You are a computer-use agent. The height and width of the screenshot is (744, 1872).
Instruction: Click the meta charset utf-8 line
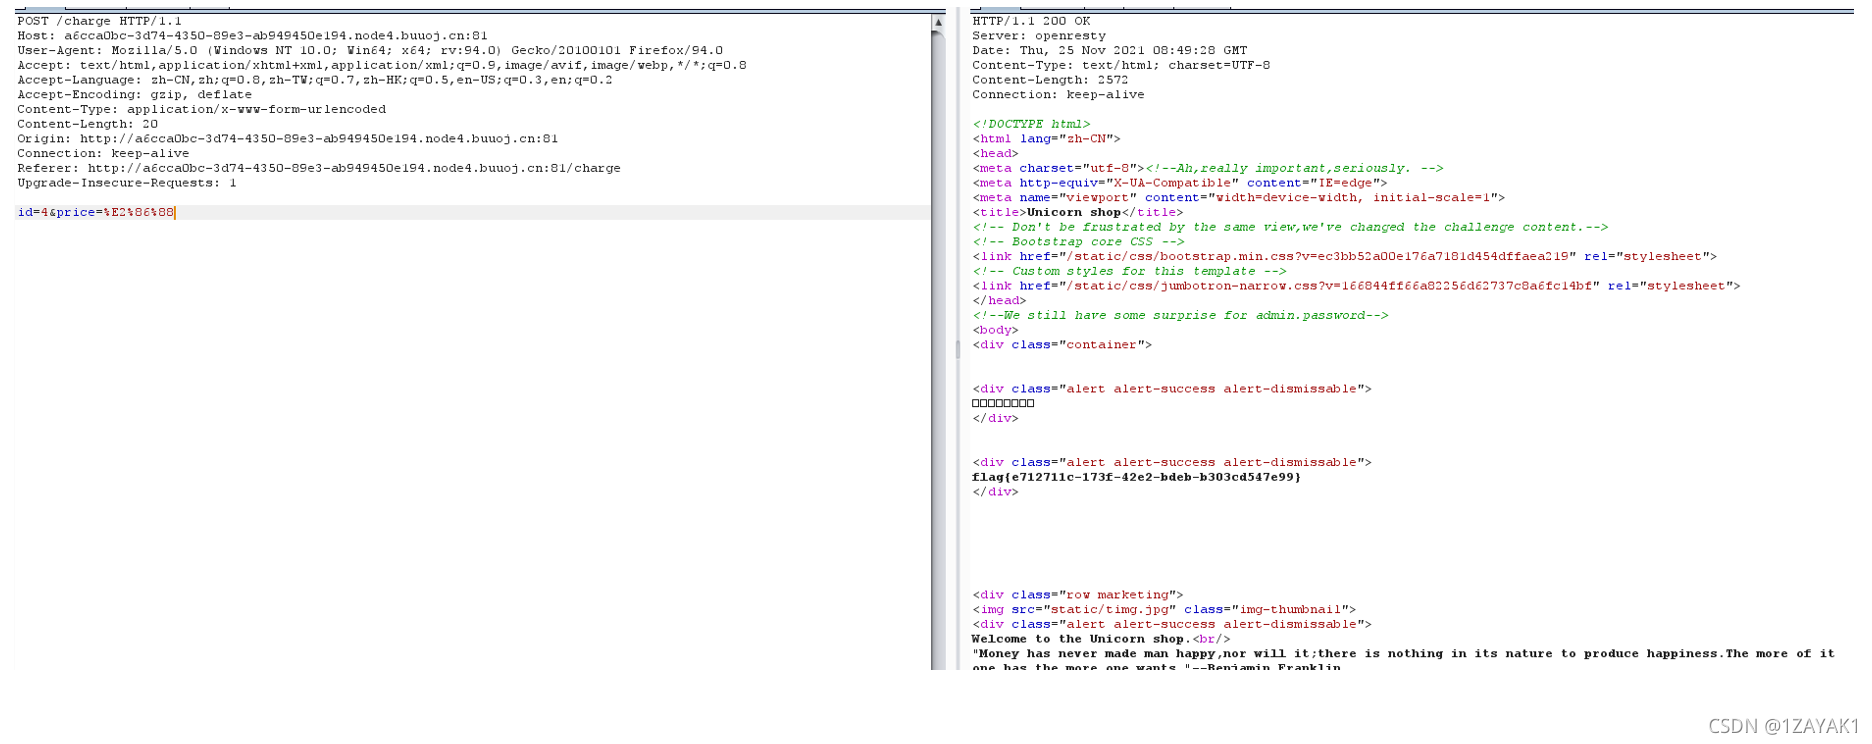(1208, 168)
